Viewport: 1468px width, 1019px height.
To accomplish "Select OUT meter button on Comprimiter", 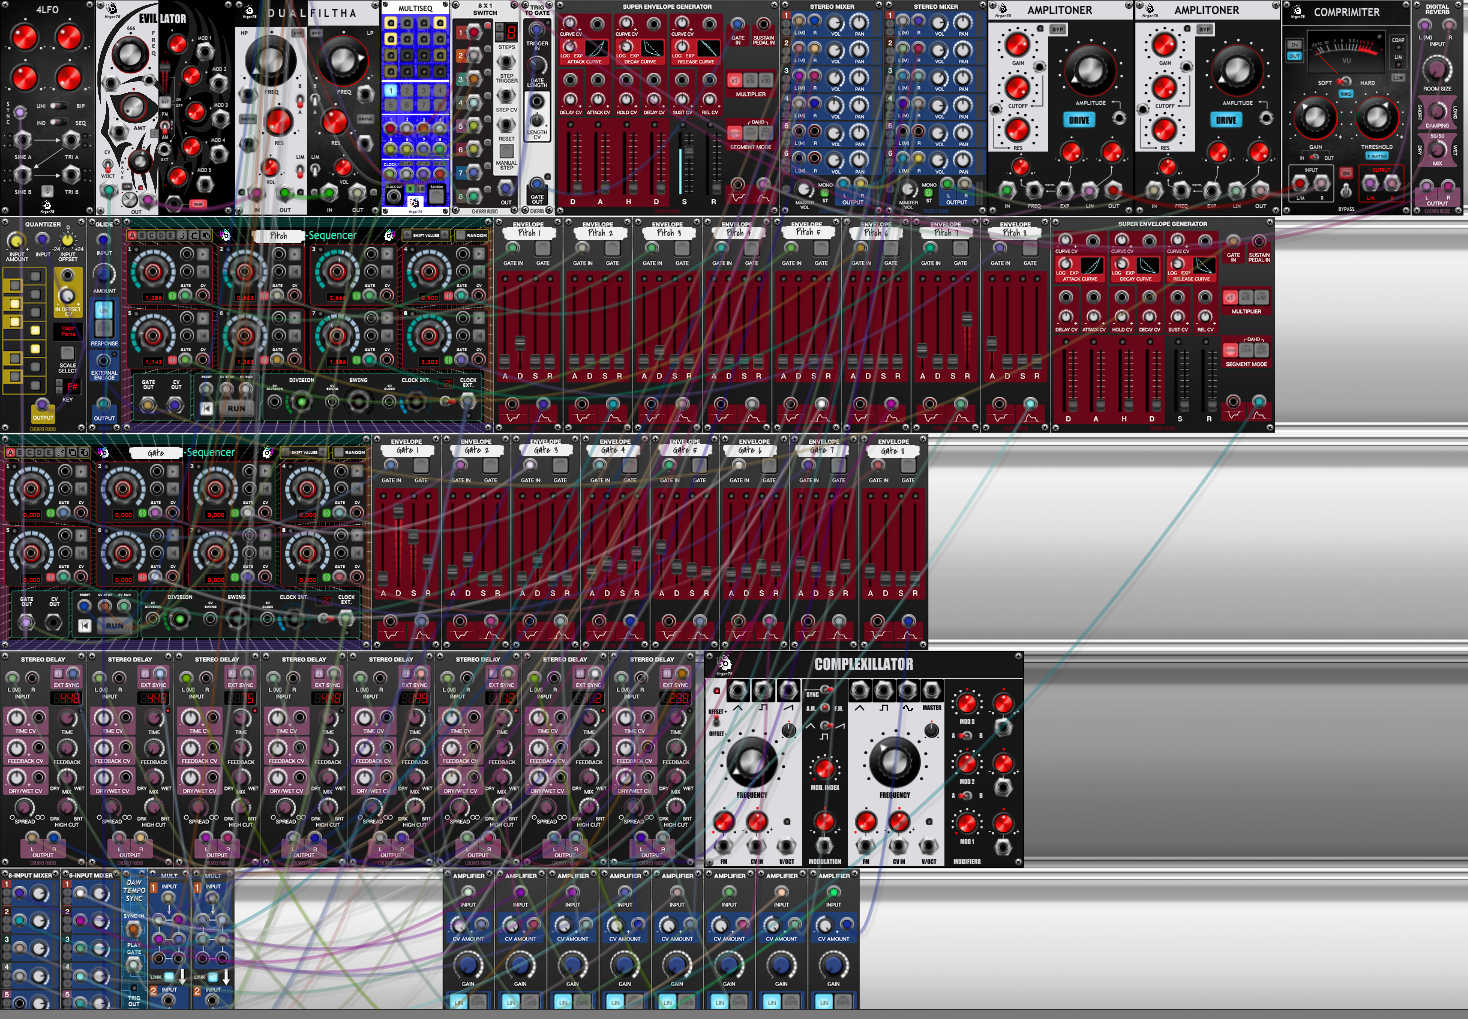I will click(1294, 56).
